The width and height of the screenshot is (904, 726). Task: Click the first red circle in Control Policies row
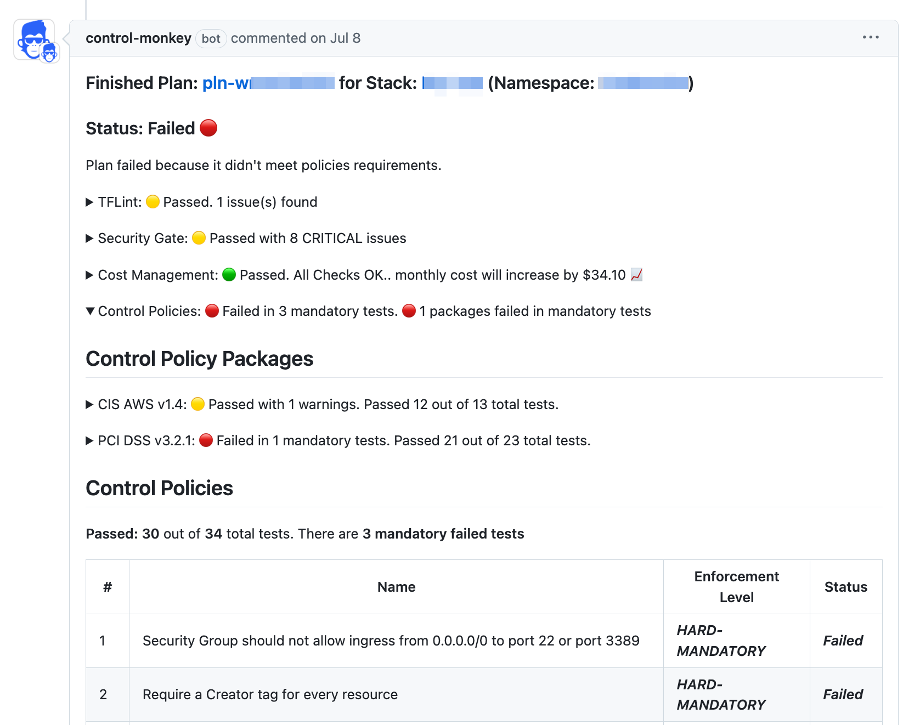click(x=212, y=311)
